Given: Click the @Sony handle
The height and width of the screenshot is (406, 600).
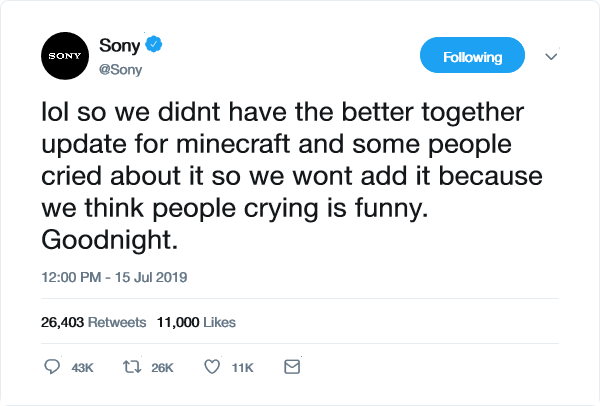Looking at the screenshot, I should (x=120, y=70).
